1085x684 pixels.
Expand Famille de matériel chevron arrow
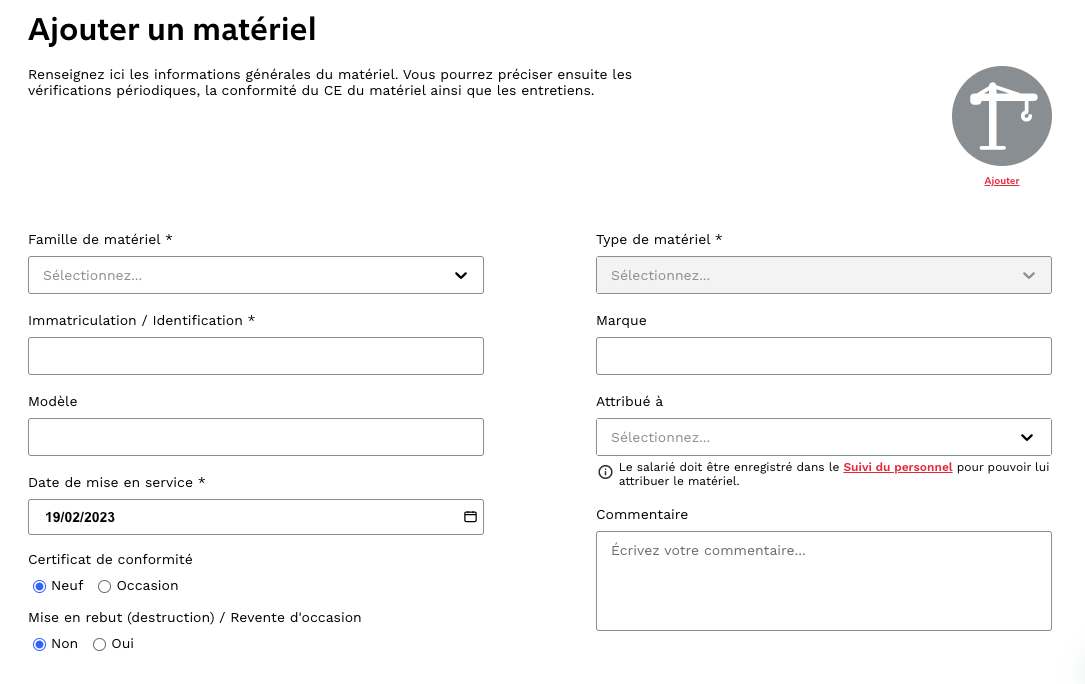pyautogui.click(x=460, y=275)
